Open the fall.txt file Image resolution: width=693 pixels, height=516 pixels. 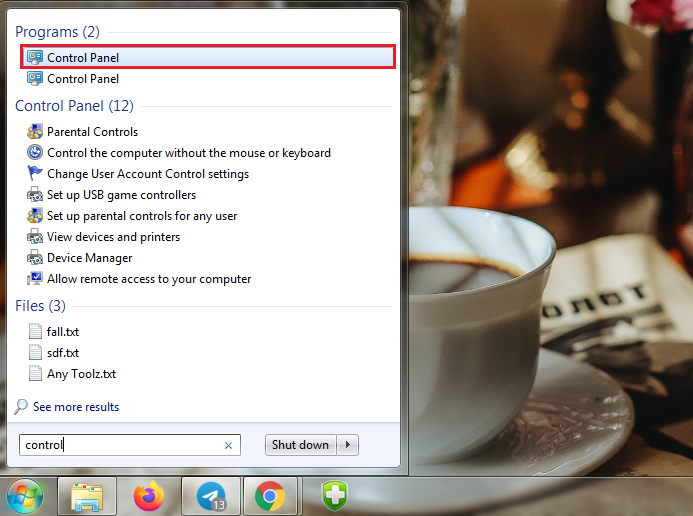(62, 332)
